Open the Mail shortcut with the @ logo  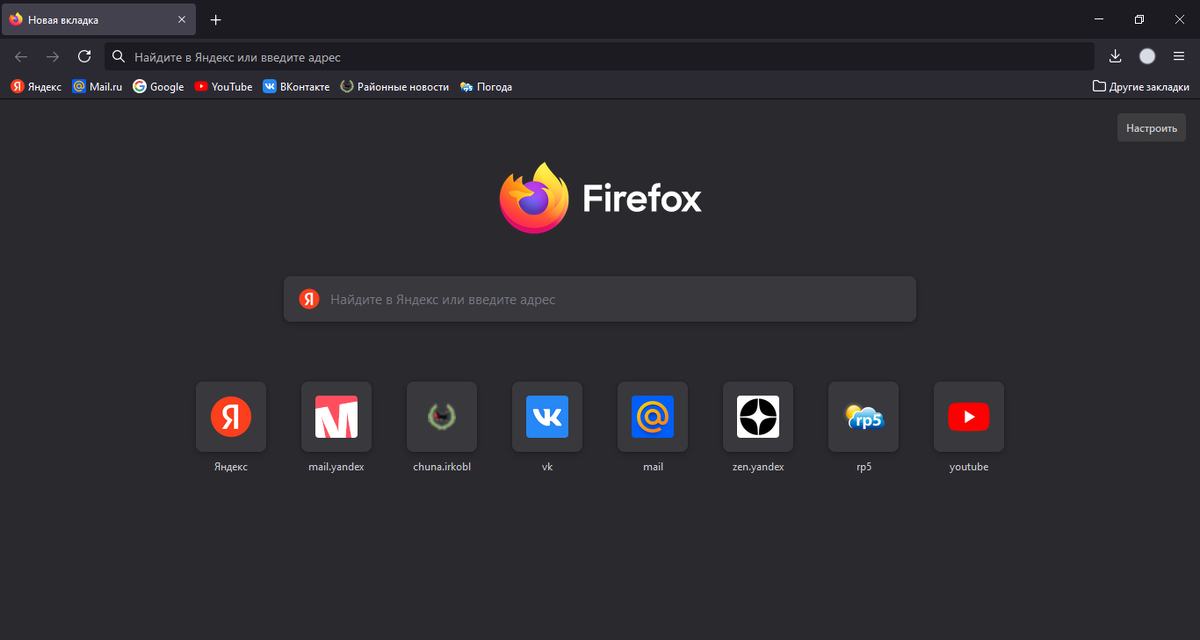[652, 417]
